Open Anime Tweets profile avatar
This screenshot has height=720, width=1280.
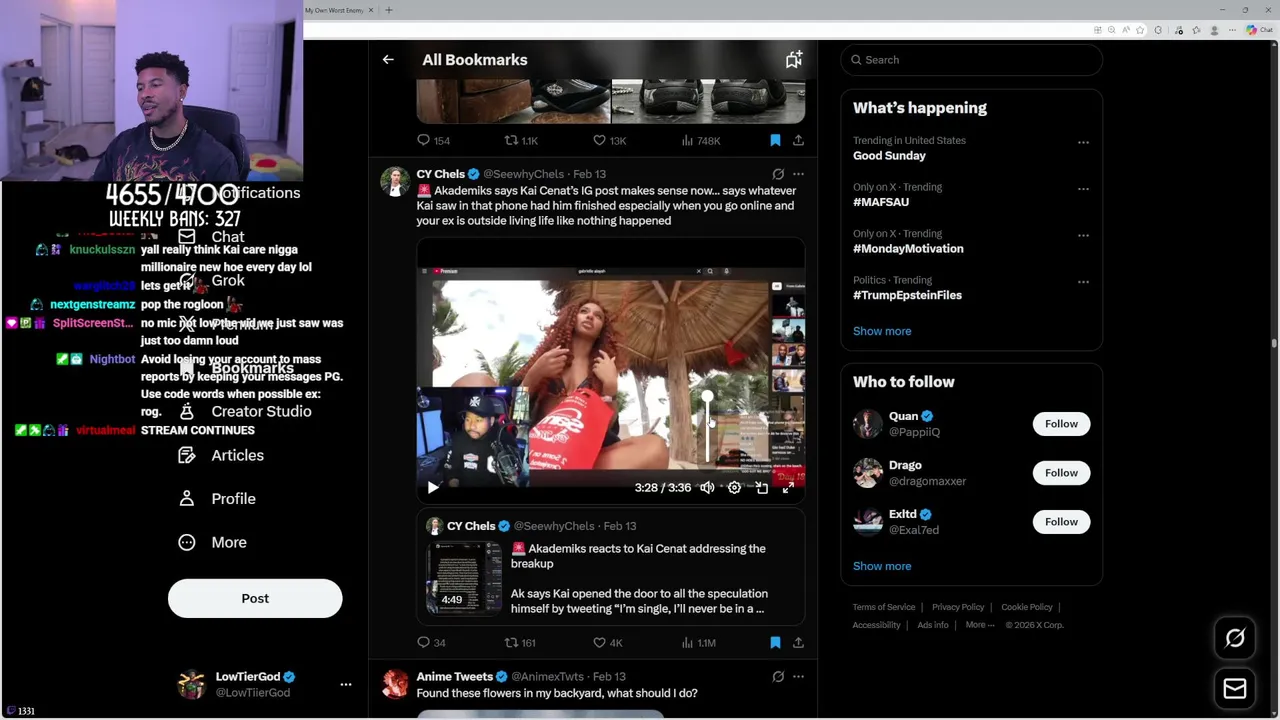tap(395, 685)
